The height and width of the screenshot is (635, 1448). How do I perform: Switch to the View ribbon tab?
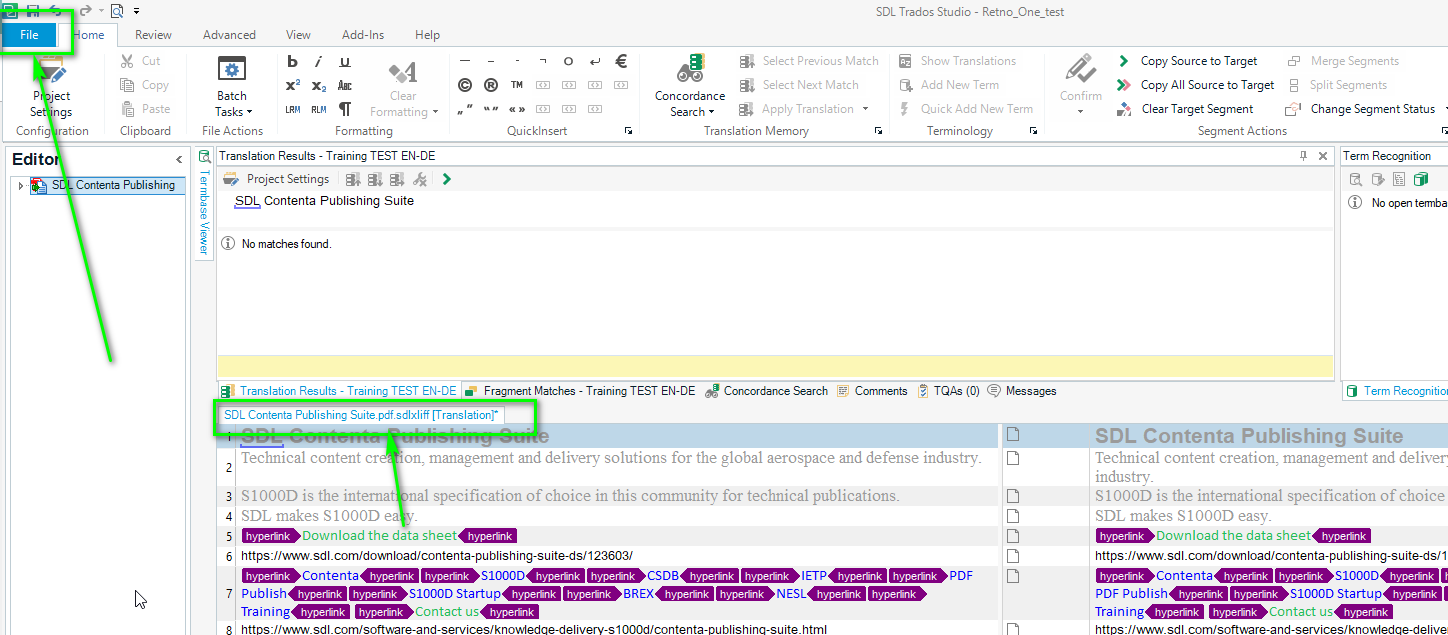pyautogui.click(x=298, y=35)
